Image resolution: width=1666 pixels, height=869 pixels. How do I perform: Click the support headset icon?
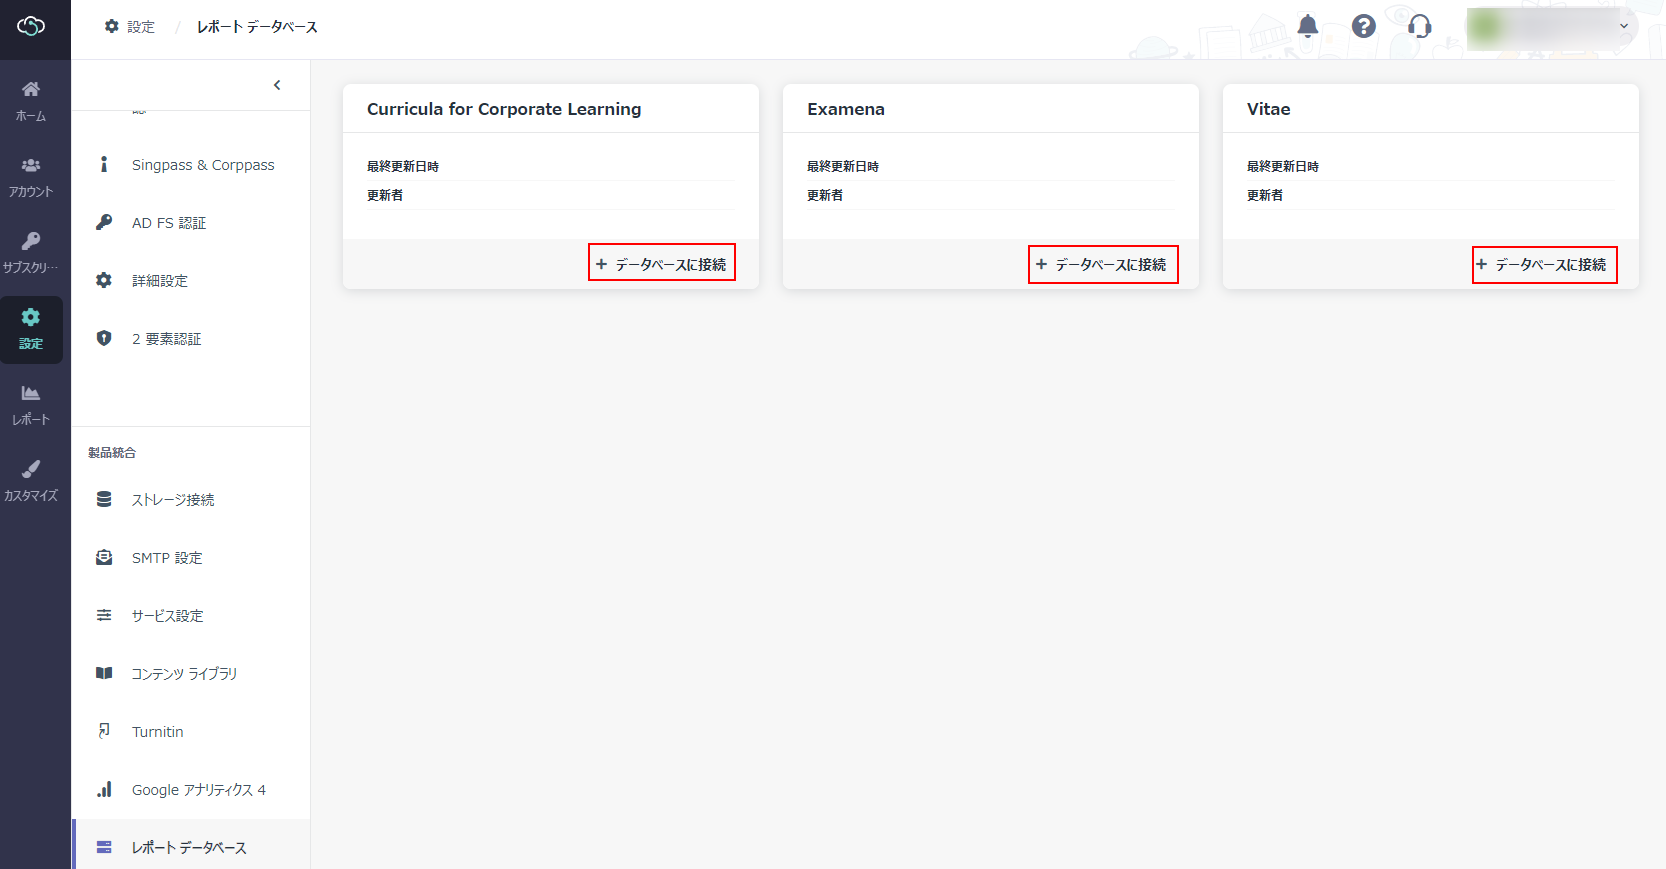point(1419,26)
